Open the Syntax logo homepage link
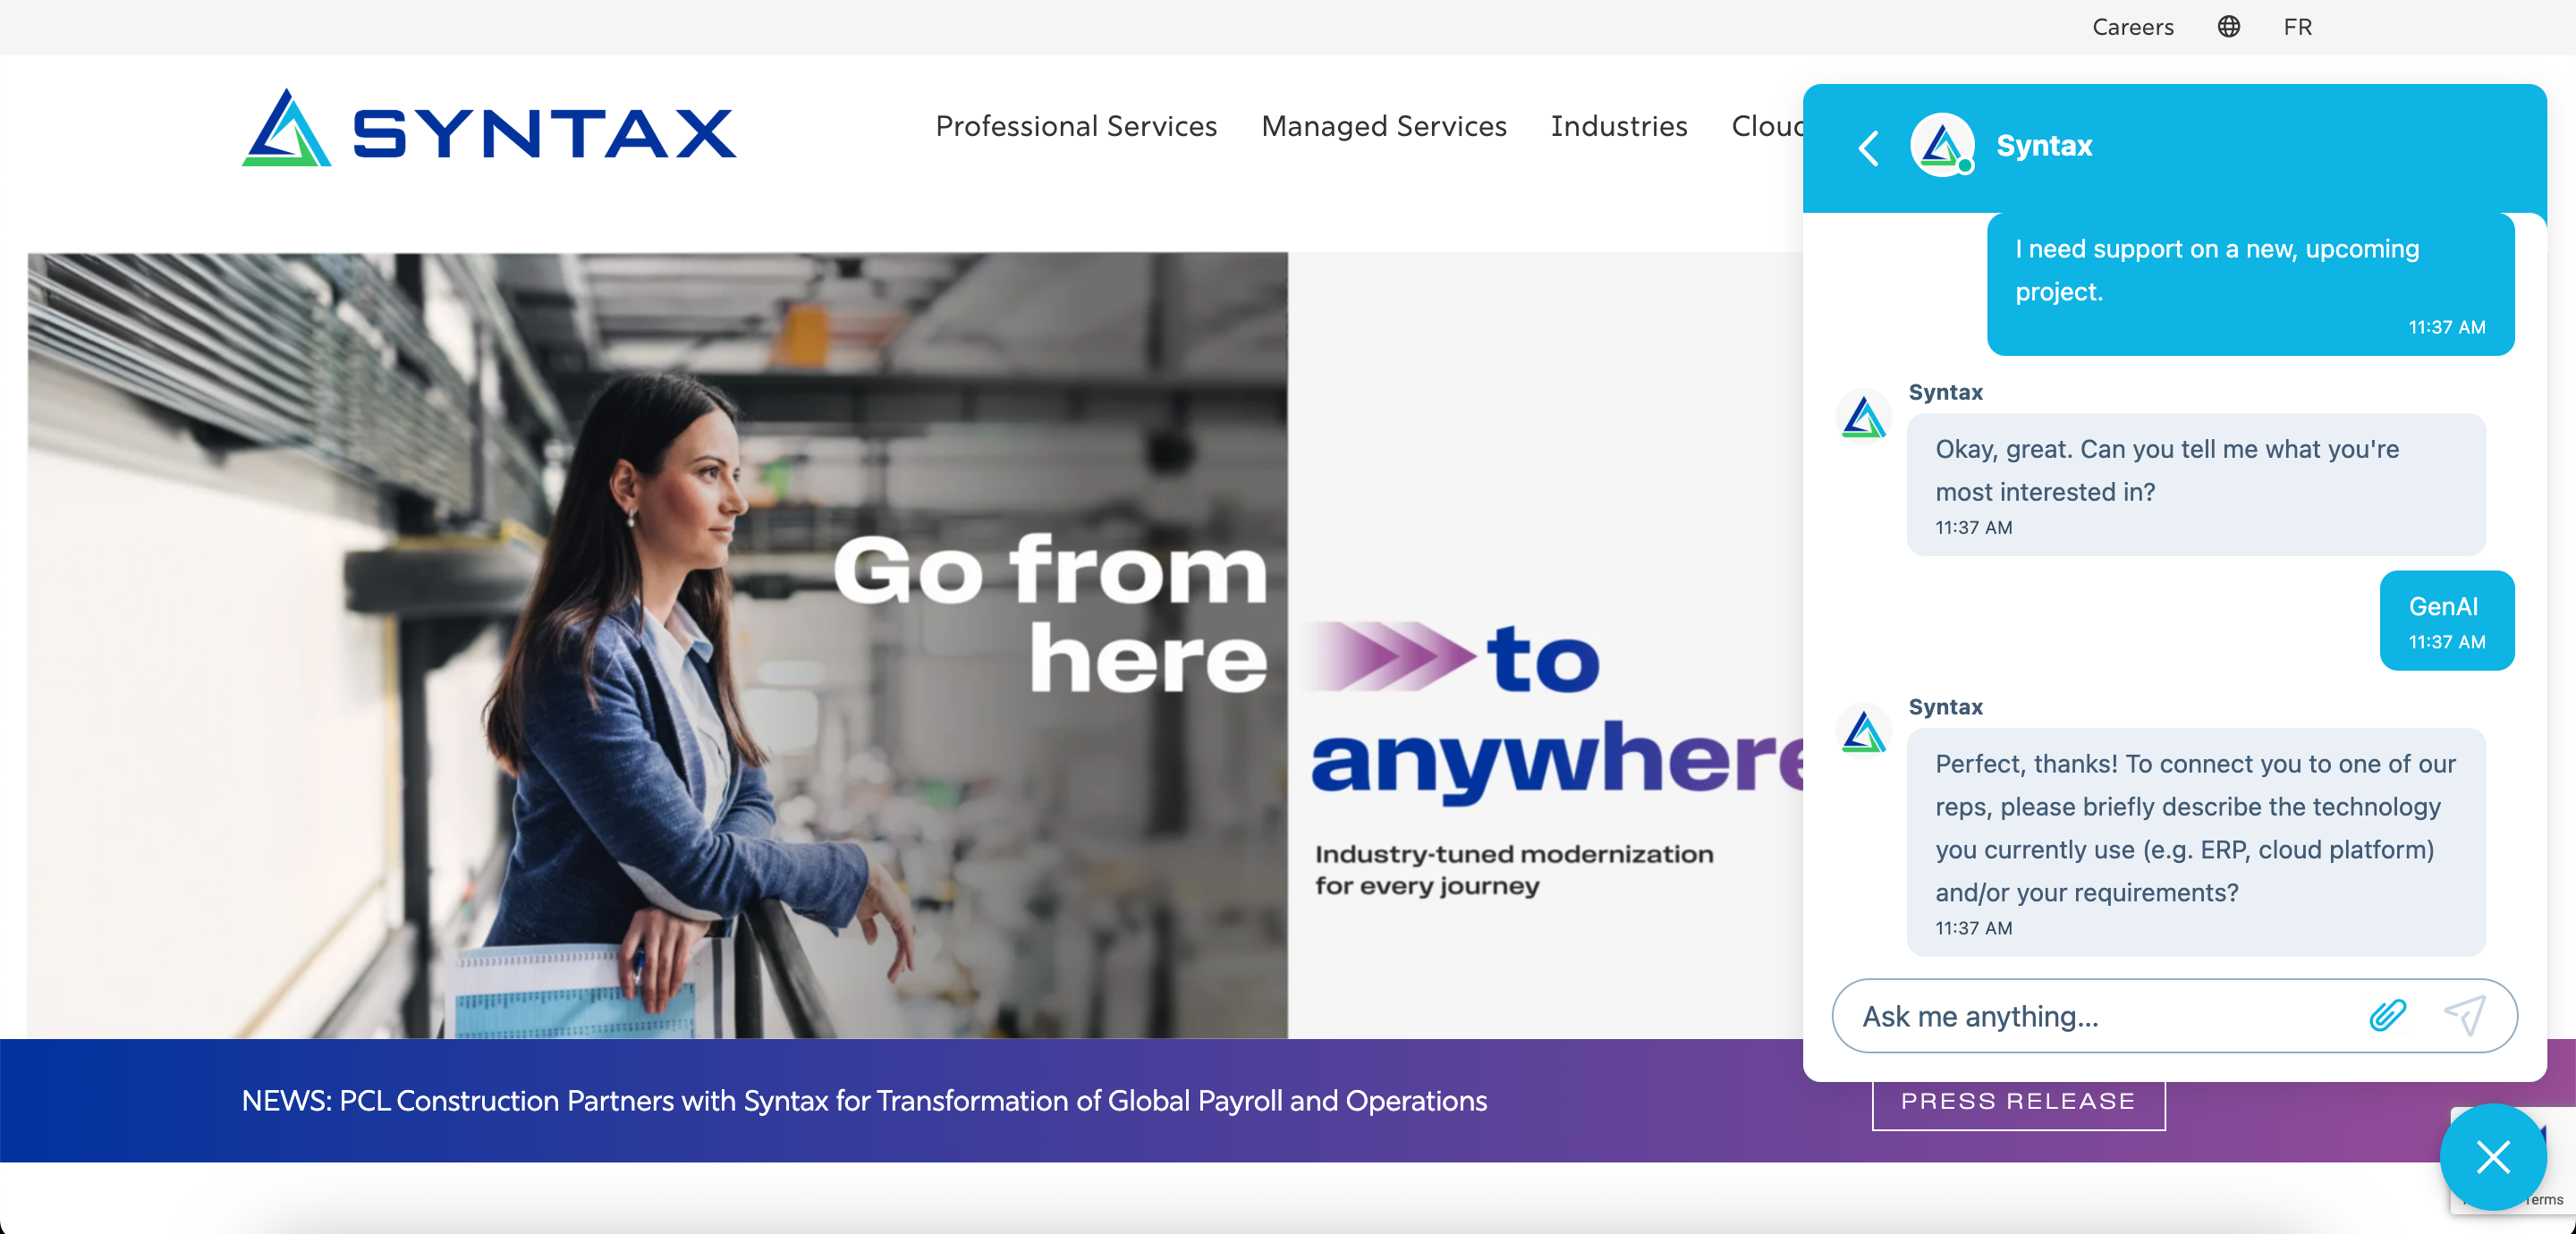The image size is (2576, 1234). 489,128
